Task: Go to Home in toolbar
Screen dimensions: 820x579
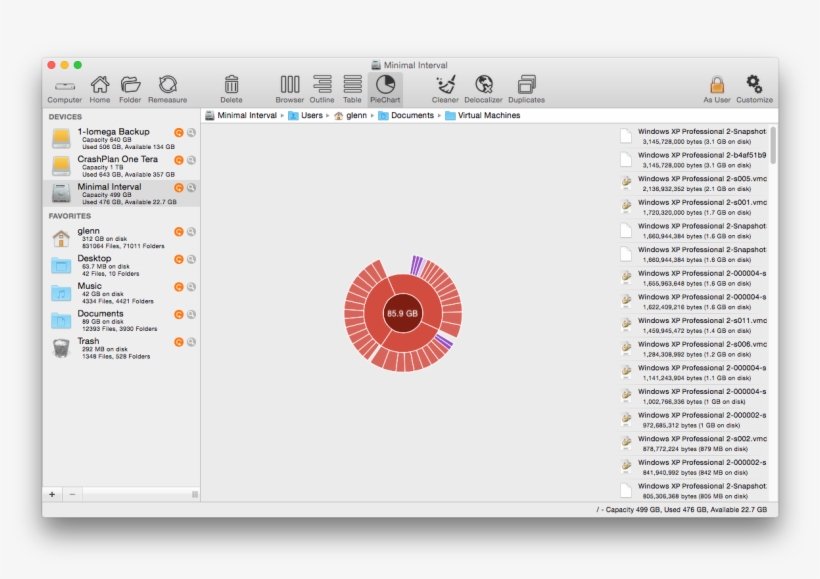Action: (99, 89)
